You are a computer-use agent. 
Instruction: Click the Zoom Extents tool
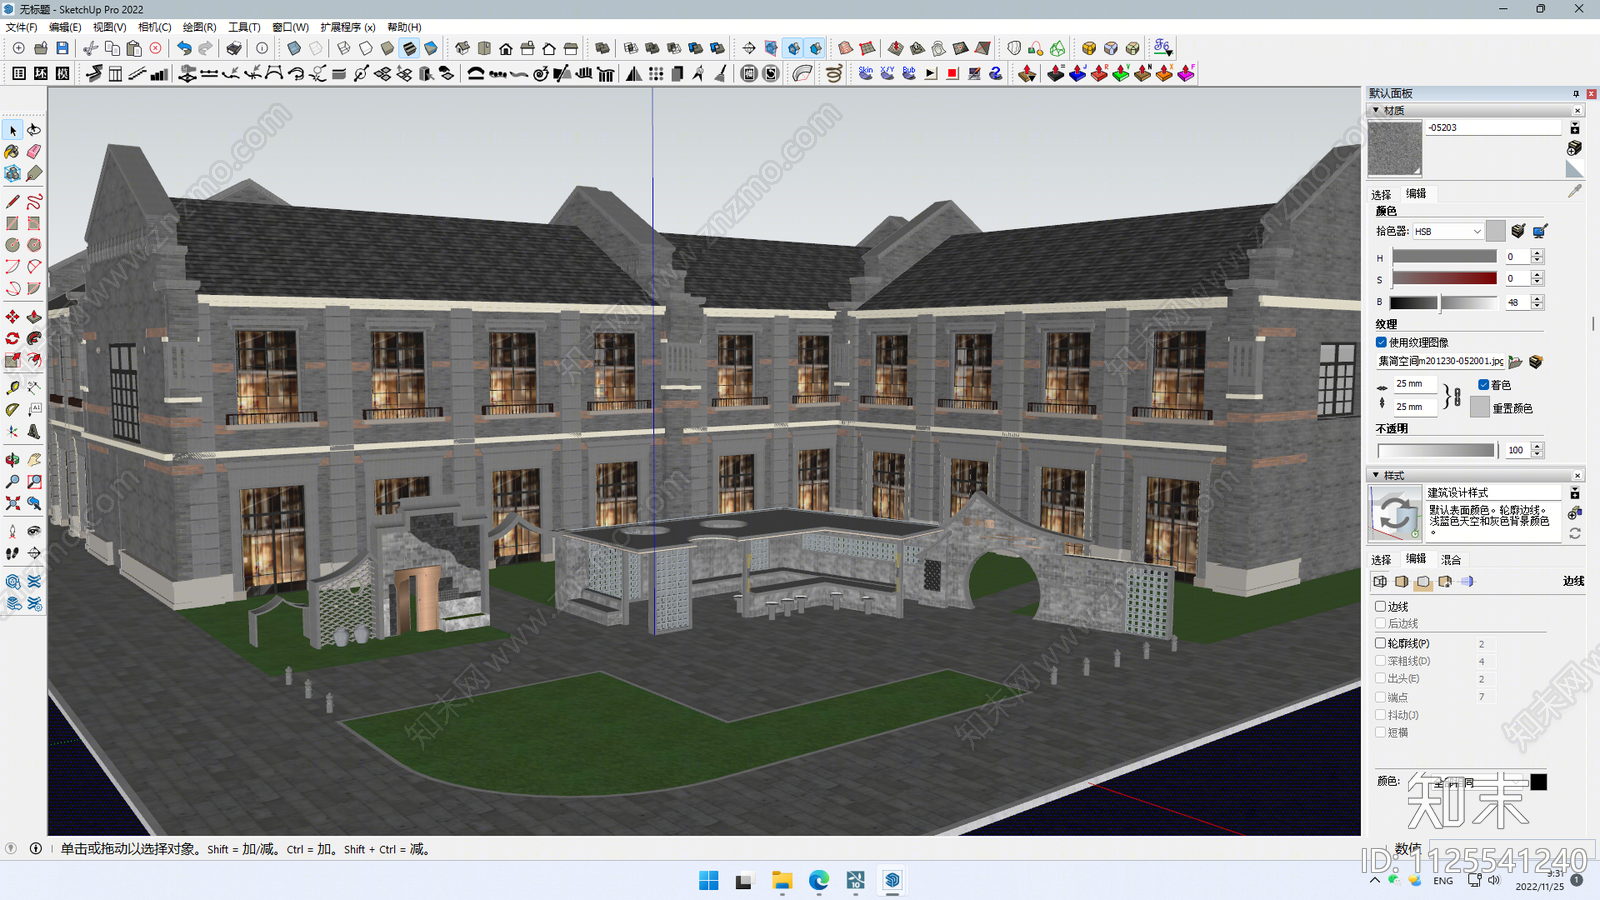(x=13, y=504)
